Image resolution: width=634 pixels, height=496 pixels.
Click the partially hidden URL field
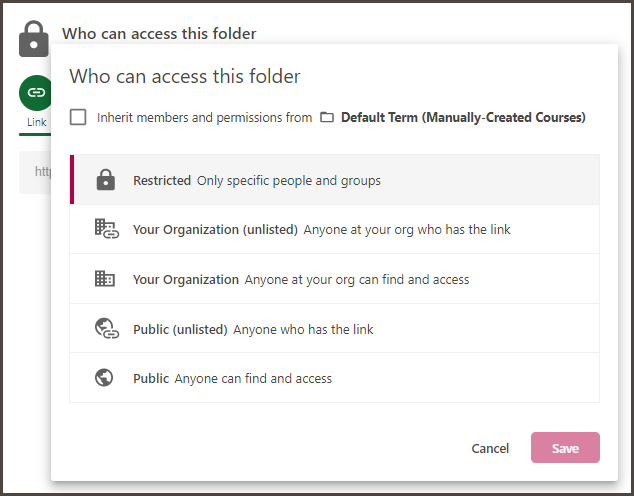(x=38, y=171)
